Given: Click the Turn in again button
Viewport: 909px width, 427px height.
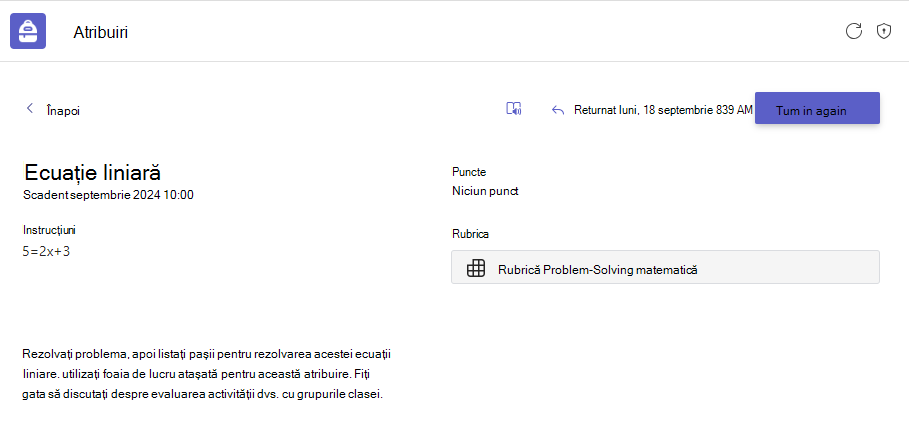Looking at the screenshot, I should point(817,108).
